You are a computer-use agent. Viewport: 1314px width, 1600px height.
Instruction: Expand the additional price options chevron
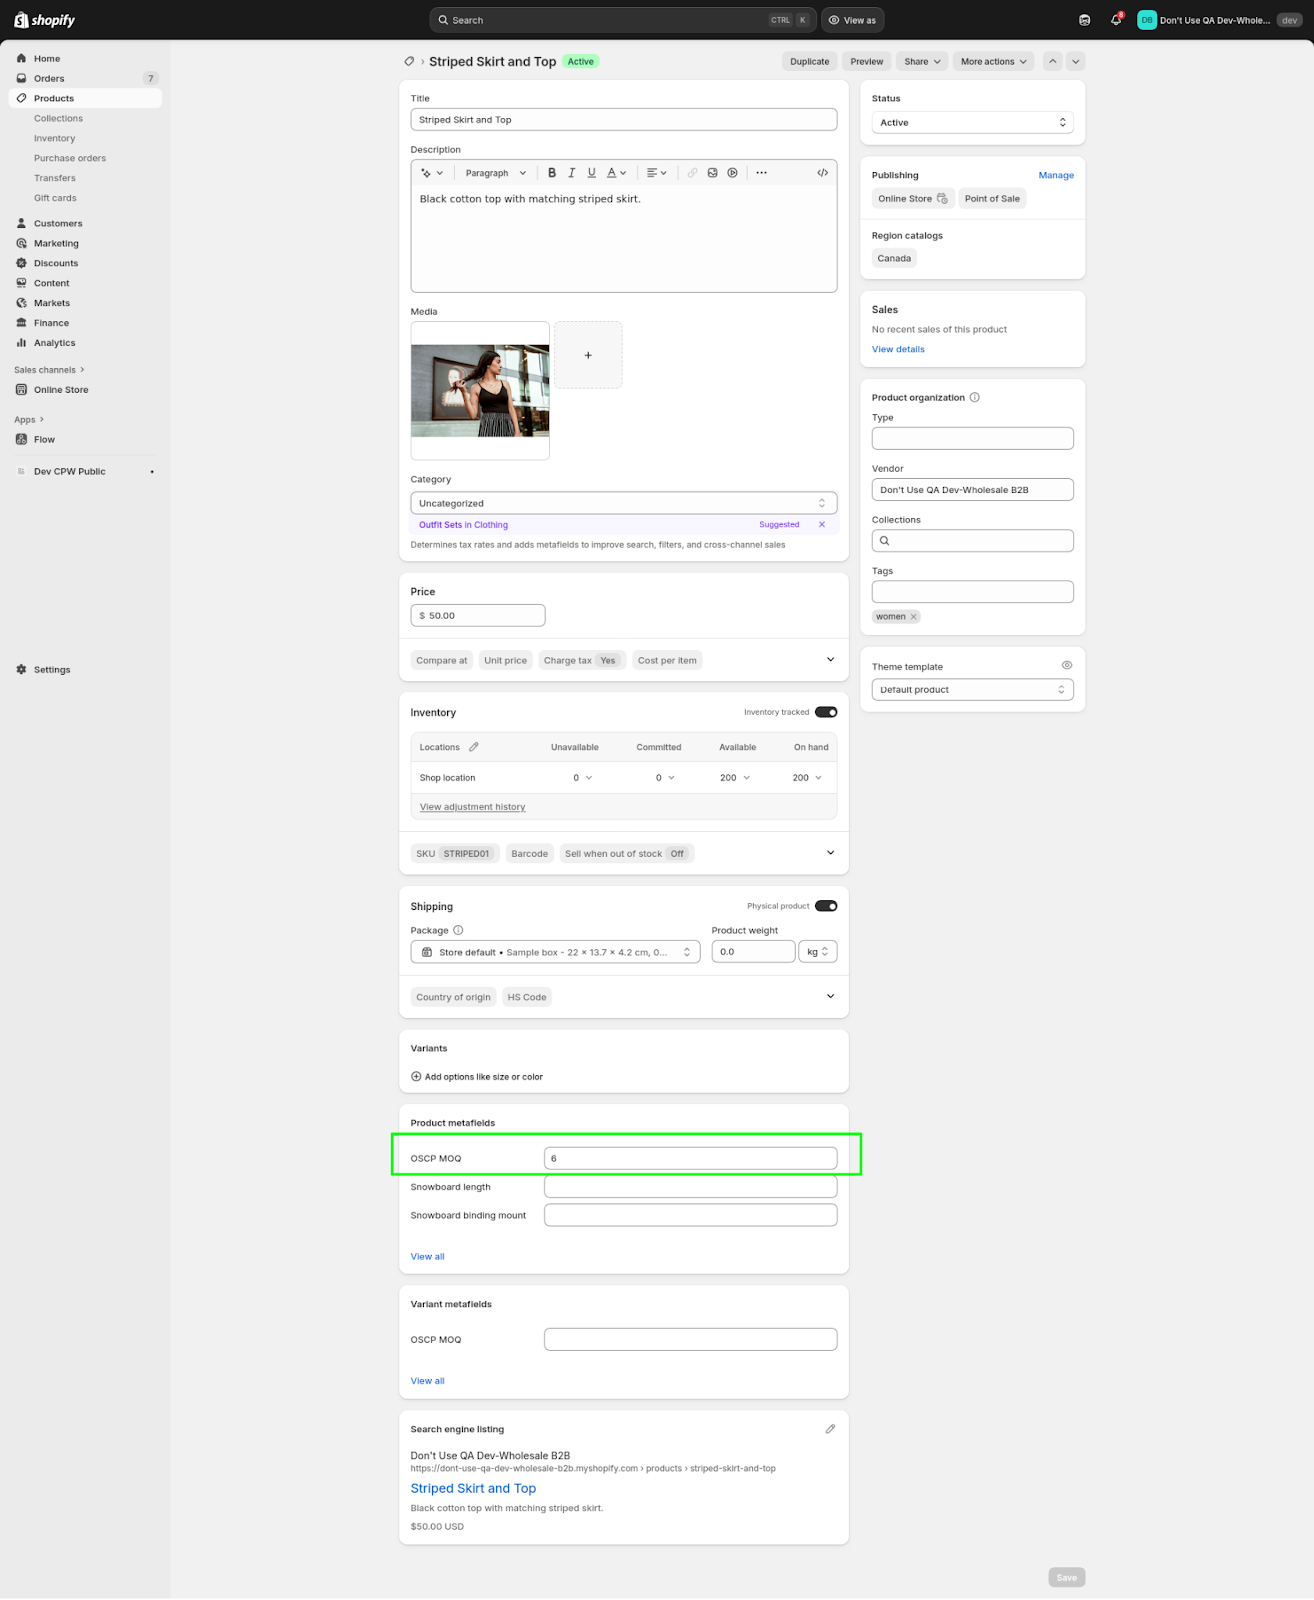pos(830,660)
